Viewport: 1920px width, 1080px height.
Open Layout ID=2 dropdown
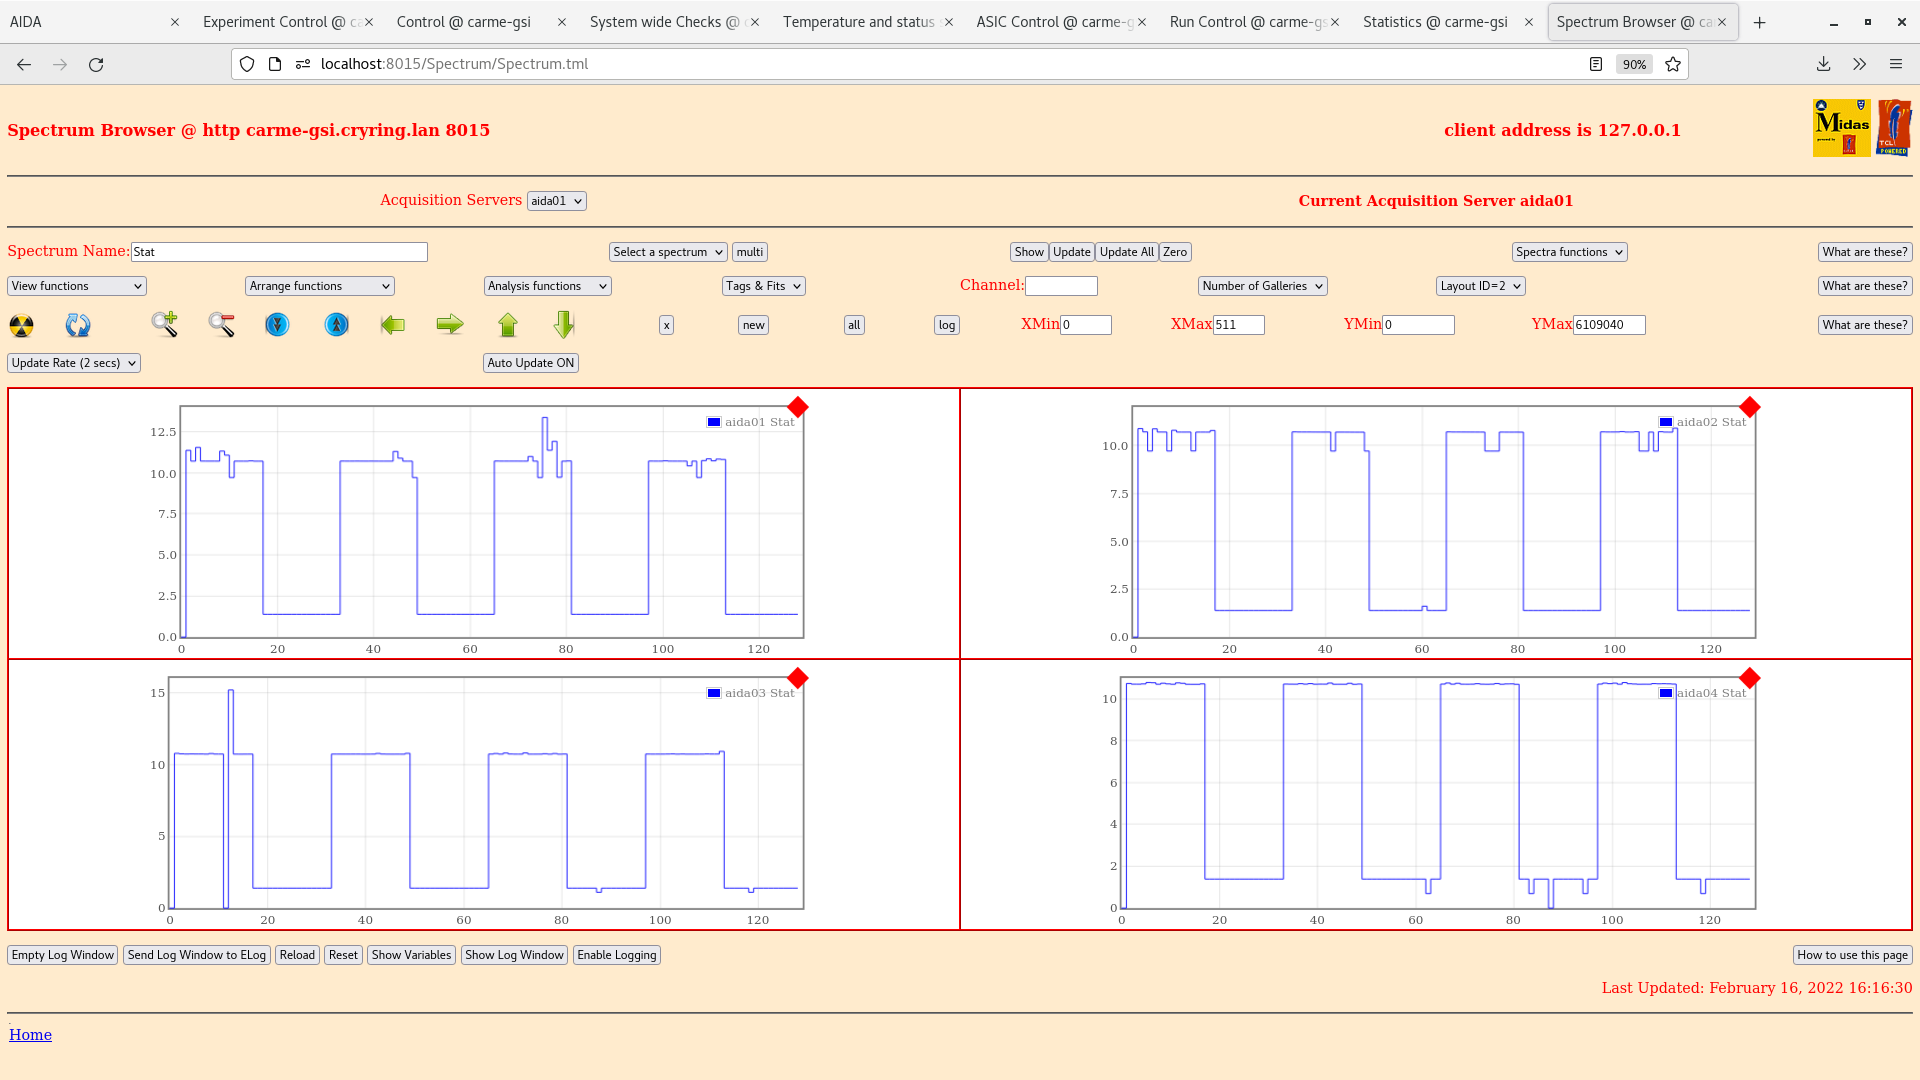1481,286
